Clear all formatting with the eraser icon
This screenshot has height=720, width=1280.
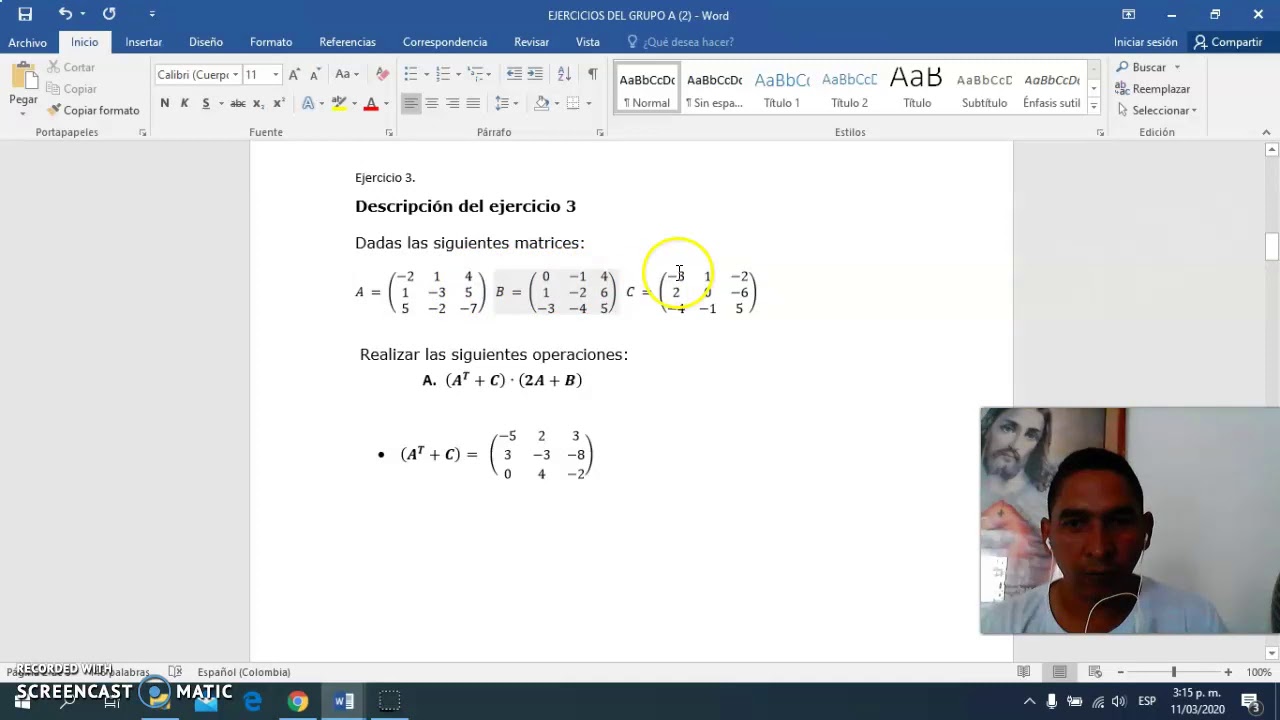382,74
